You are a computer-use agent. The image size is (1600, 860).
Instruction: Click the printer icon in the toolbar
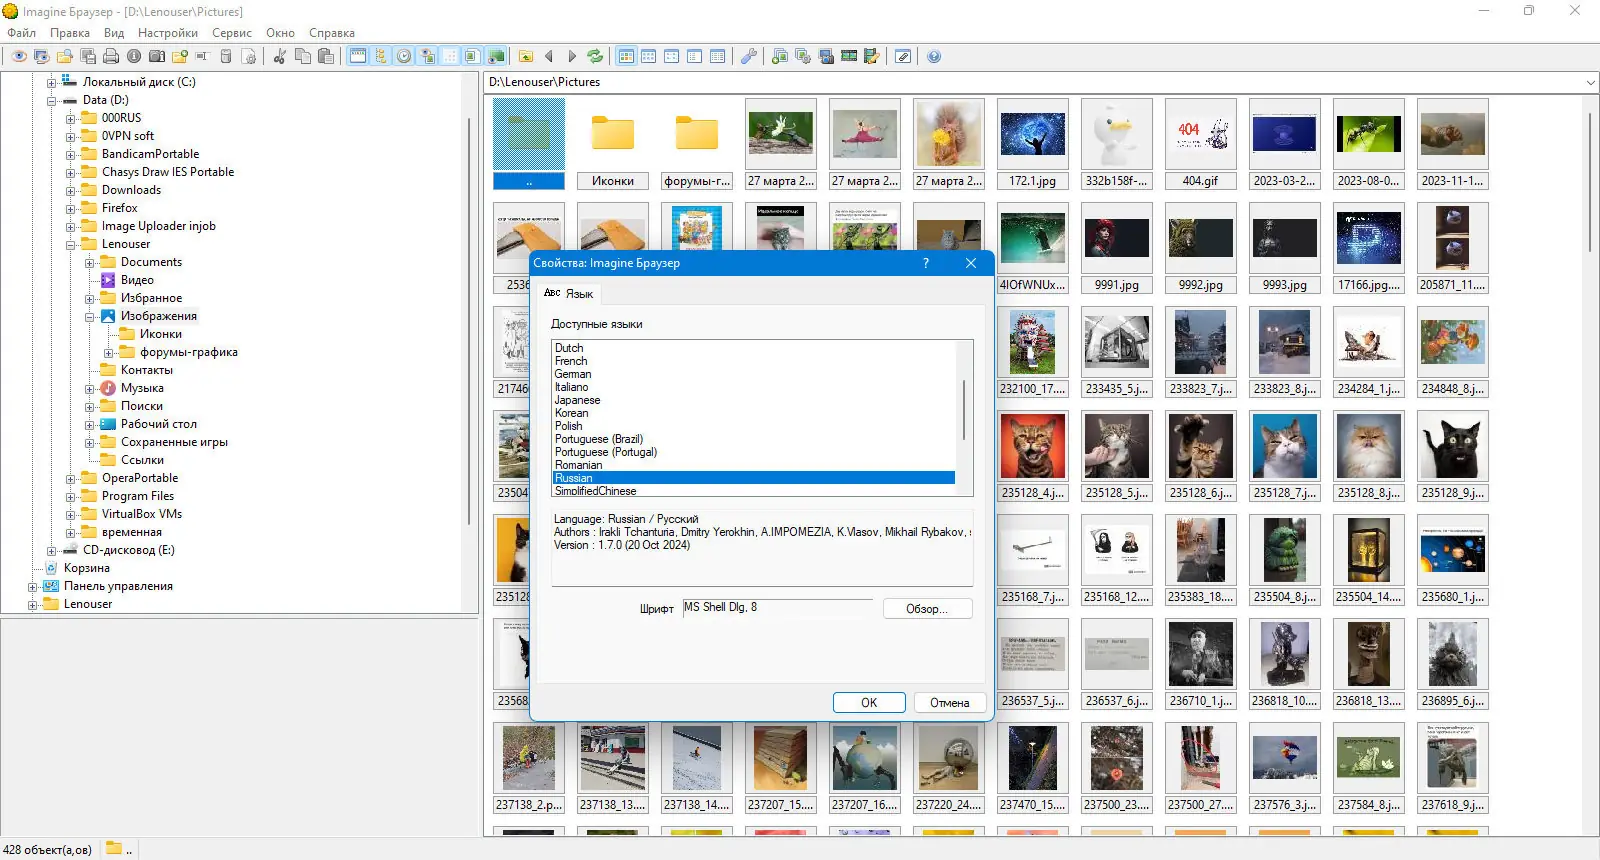(x=111, y=57)
